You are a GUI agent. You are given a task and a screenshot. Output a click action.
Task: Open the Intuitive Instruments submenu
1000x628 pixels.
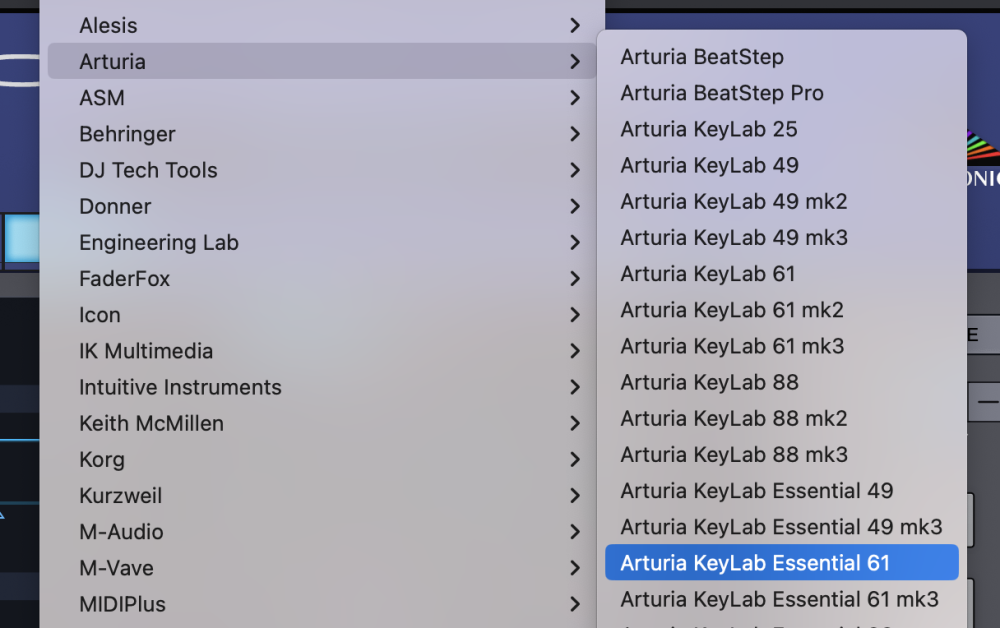pyautogui.click(x=180, y=387)
